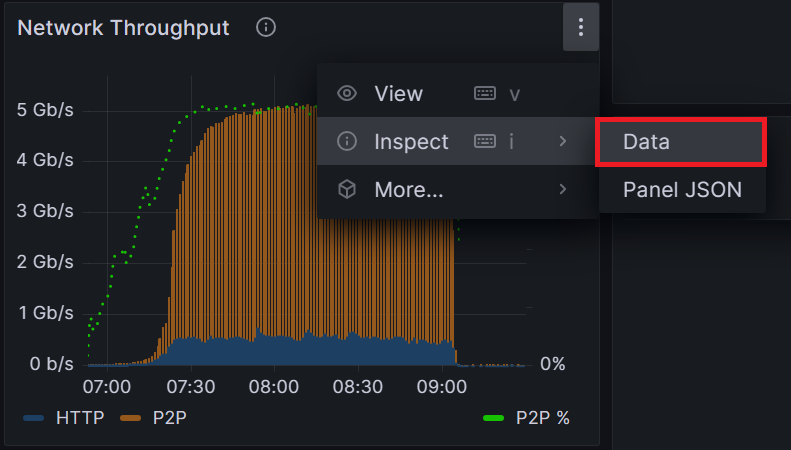
Task: Click the keyboard shortcut icon in Inspect row
Action: tap(485, 142)
